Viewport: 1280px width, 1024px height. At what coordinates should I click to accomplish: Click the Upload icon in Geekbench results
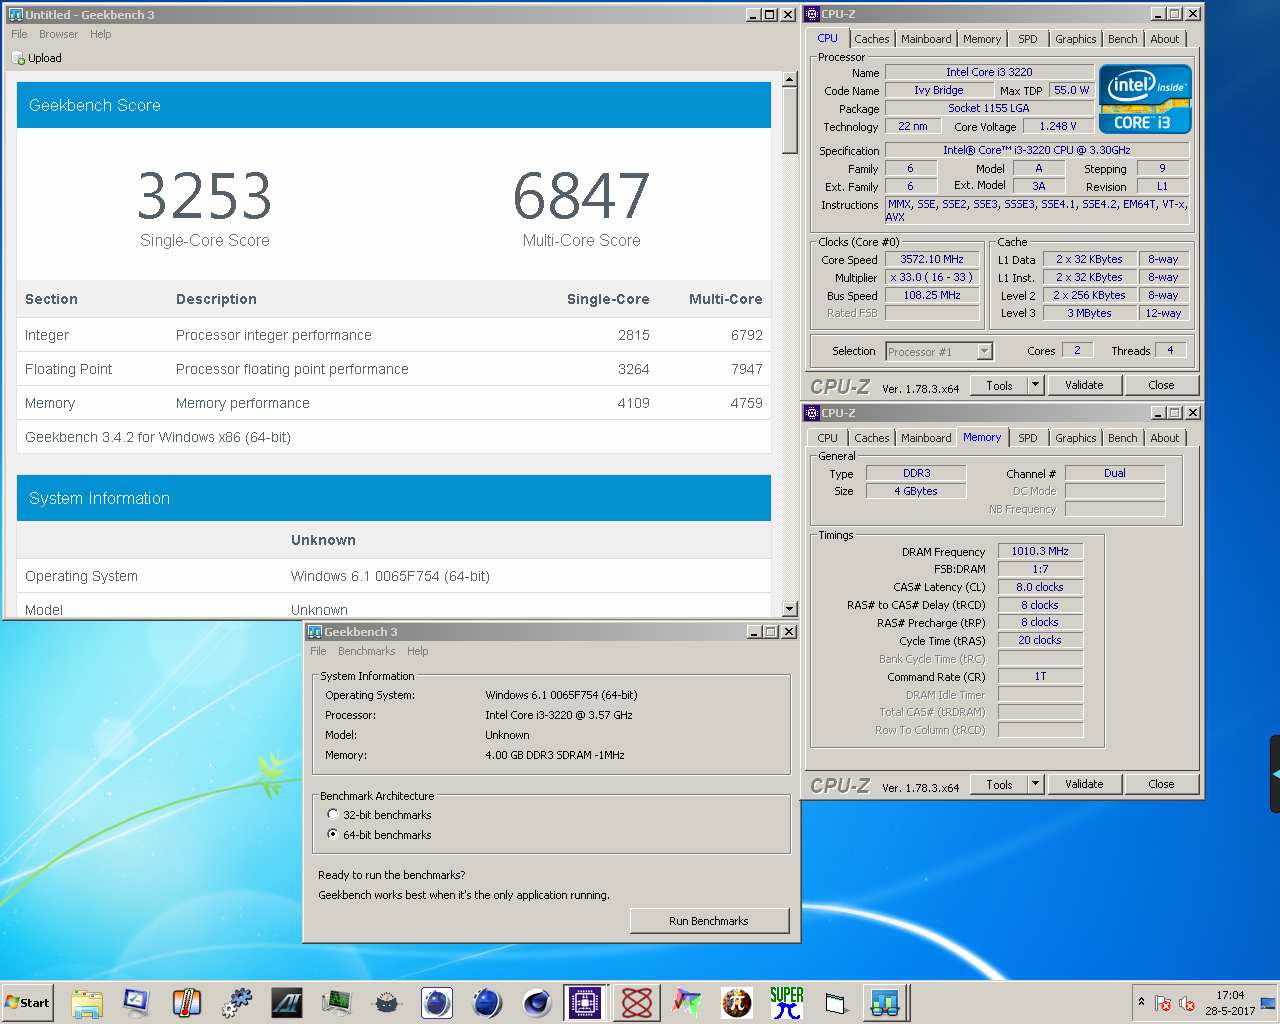18,58
